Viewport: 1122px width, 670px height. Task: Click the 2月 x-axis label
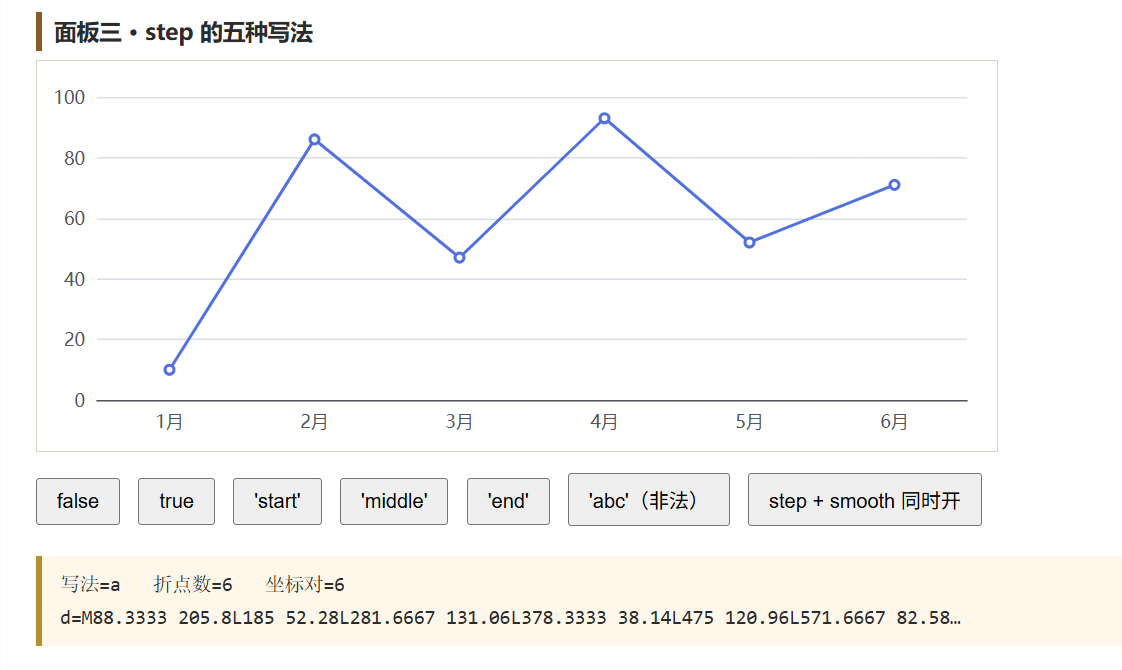coord(314,422)
